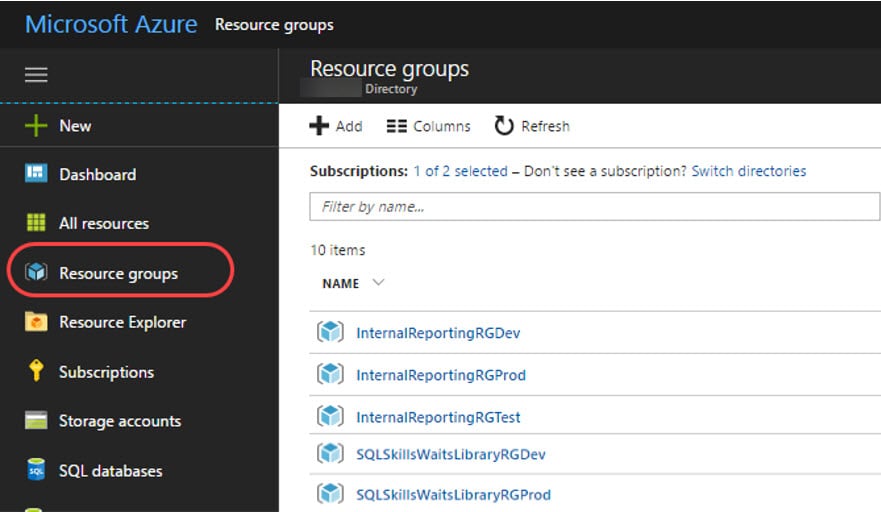The width and height of the screenshot is (881, 512).
Task: Click the Refresh button label
Action: tap(545, 126)
